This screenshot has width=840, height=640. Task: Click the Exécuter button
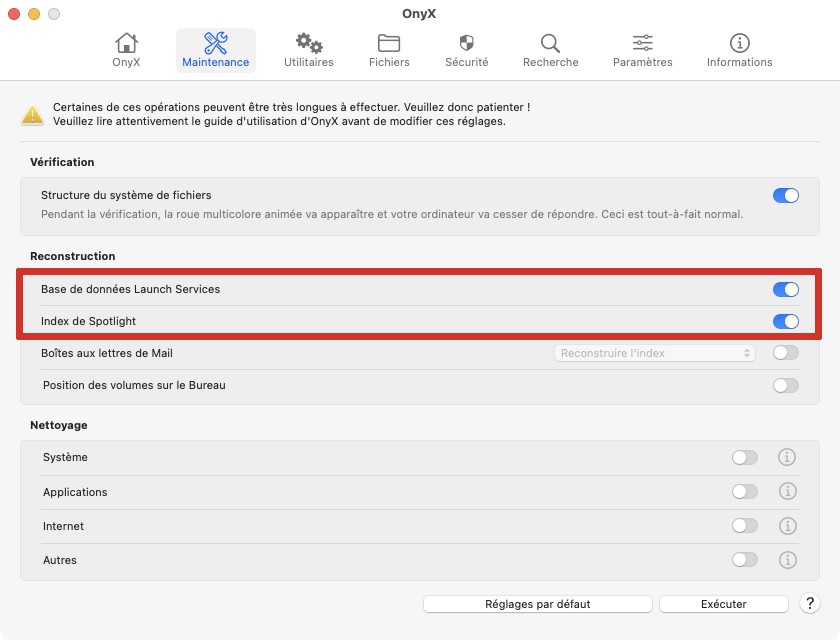[723, 604]
